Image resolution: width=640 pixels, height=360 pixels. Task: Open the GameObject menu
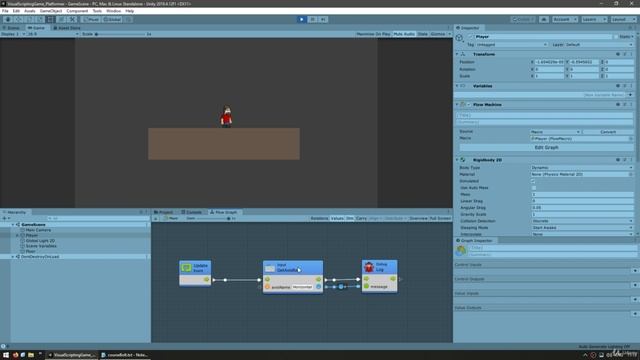pyautogui.click(x=51, y=11)
